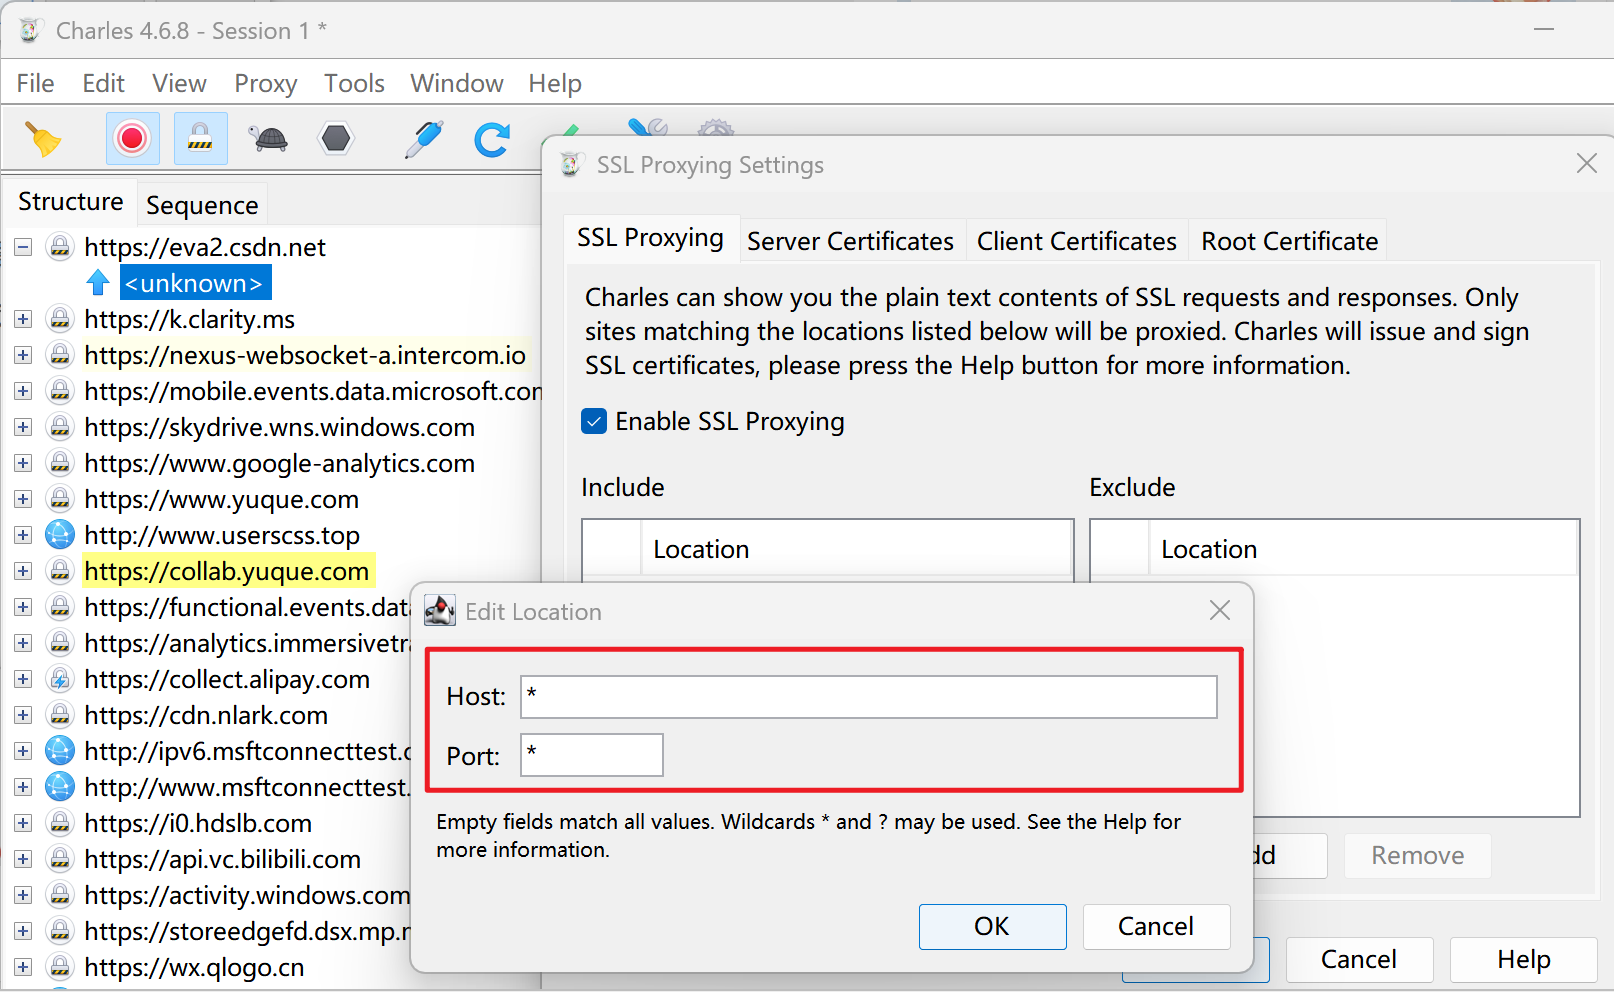Switch to the Sequence tab
This screenshot has width=1614, height=992.
pos(202,205)
